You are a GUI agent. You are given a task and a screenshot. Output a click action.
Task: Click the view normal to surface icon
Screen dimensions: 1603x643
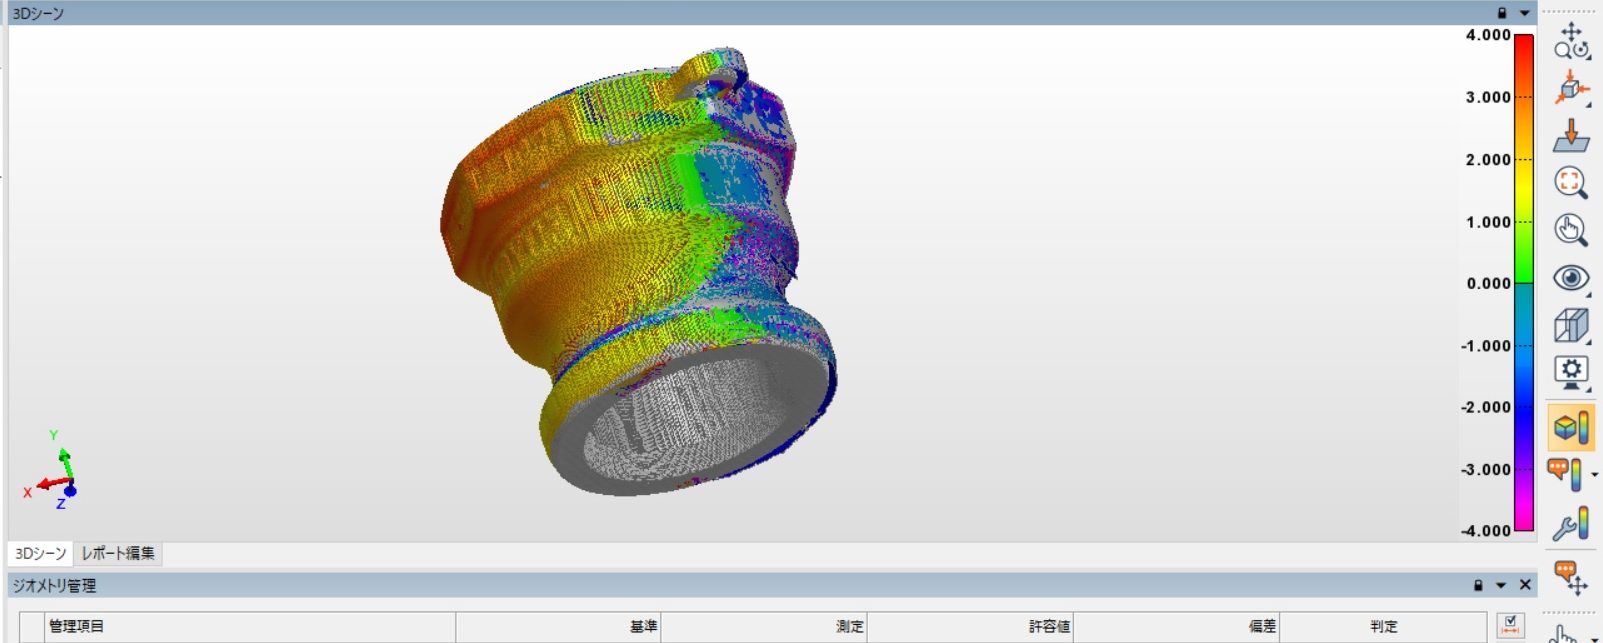(x=1570, y=136)
